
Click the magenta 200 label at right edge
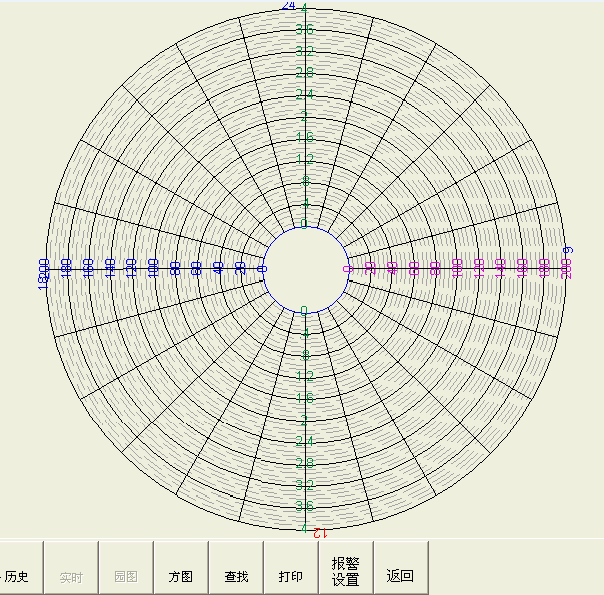(567, 268)
